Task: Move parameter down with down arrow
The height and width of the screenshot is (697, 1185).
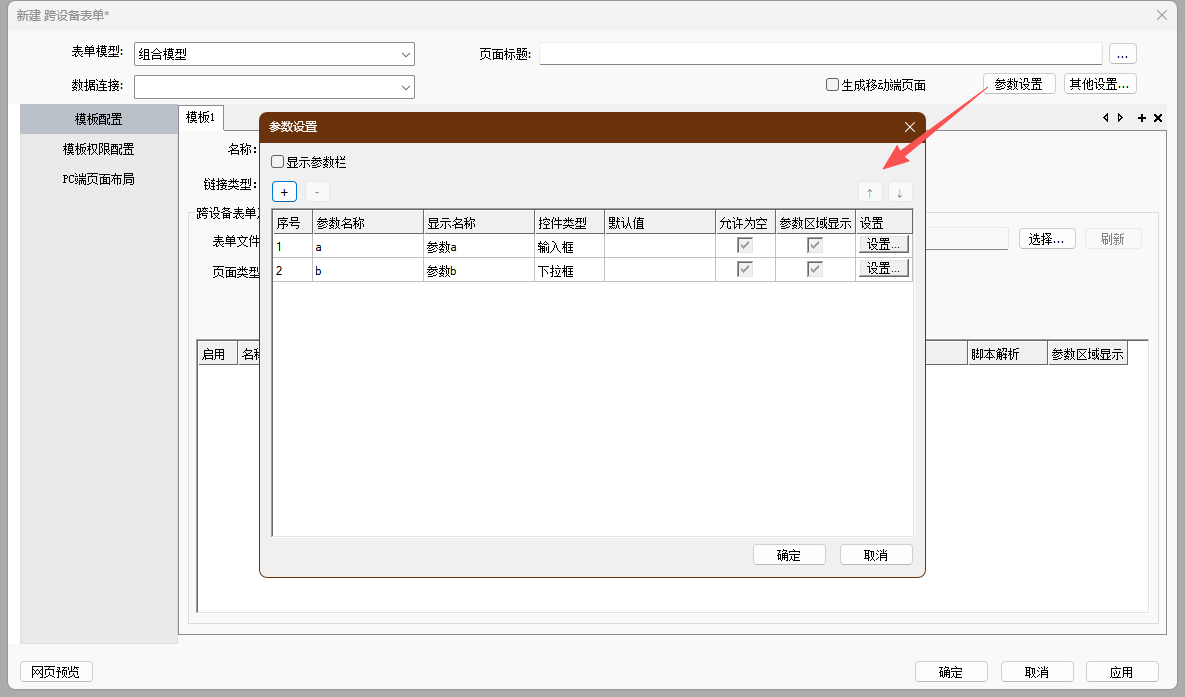Action: coord(900,192)
